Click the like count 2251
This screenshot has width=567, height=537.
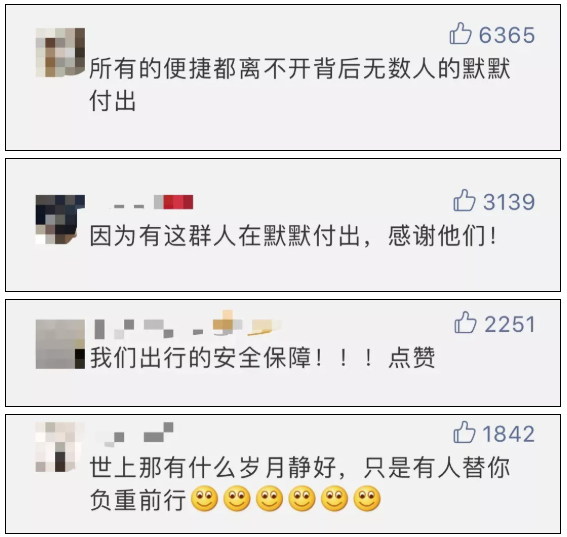point(510,324)
